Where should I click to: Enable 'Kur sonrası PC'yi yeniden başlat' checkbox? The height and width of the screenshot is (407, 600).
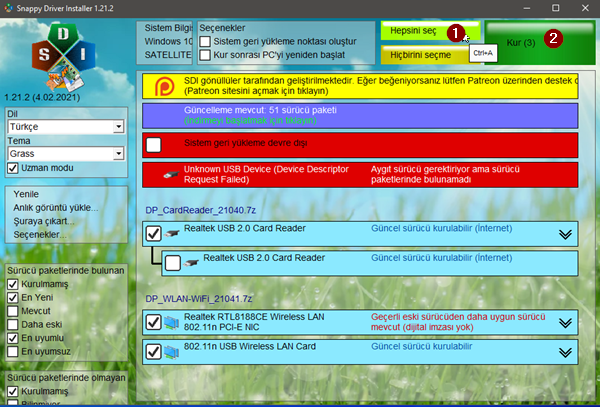pyautogui.click(x=205, y=55)
